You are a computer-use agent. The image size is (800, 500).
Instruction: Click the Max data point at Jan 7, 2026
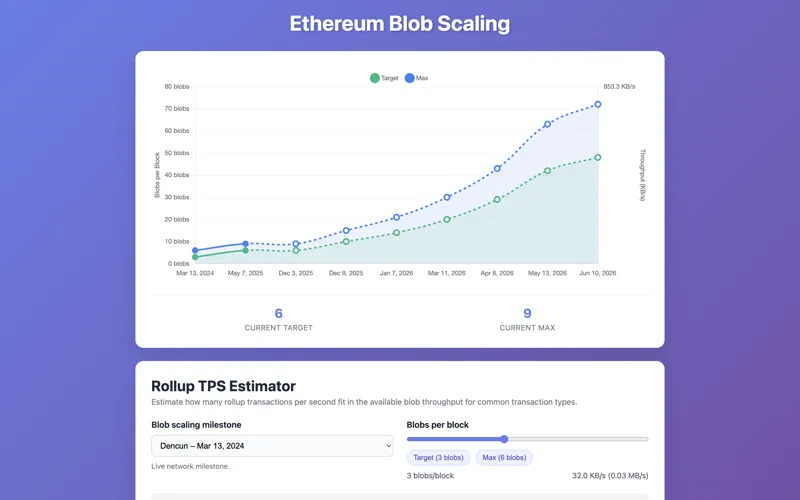point(396,217)
